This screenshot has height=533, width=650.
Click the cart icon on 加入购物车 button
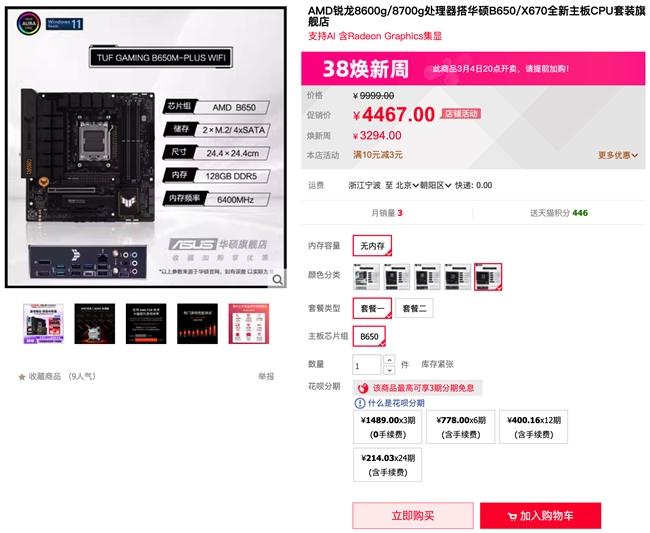(512, 516)
